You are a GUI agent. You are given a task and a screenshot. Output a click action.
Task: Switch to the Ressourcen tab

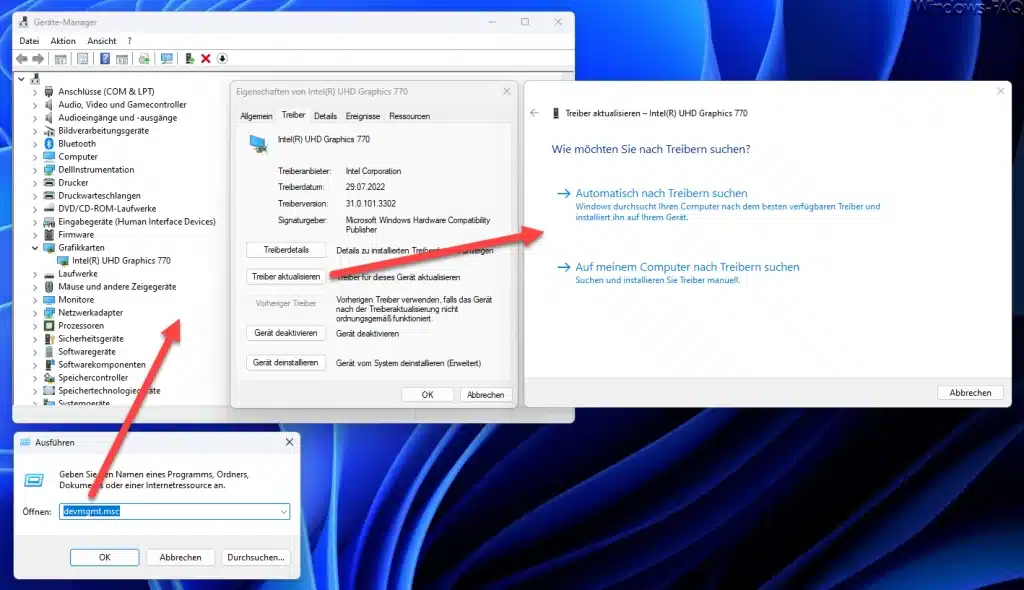click(409, 116)
